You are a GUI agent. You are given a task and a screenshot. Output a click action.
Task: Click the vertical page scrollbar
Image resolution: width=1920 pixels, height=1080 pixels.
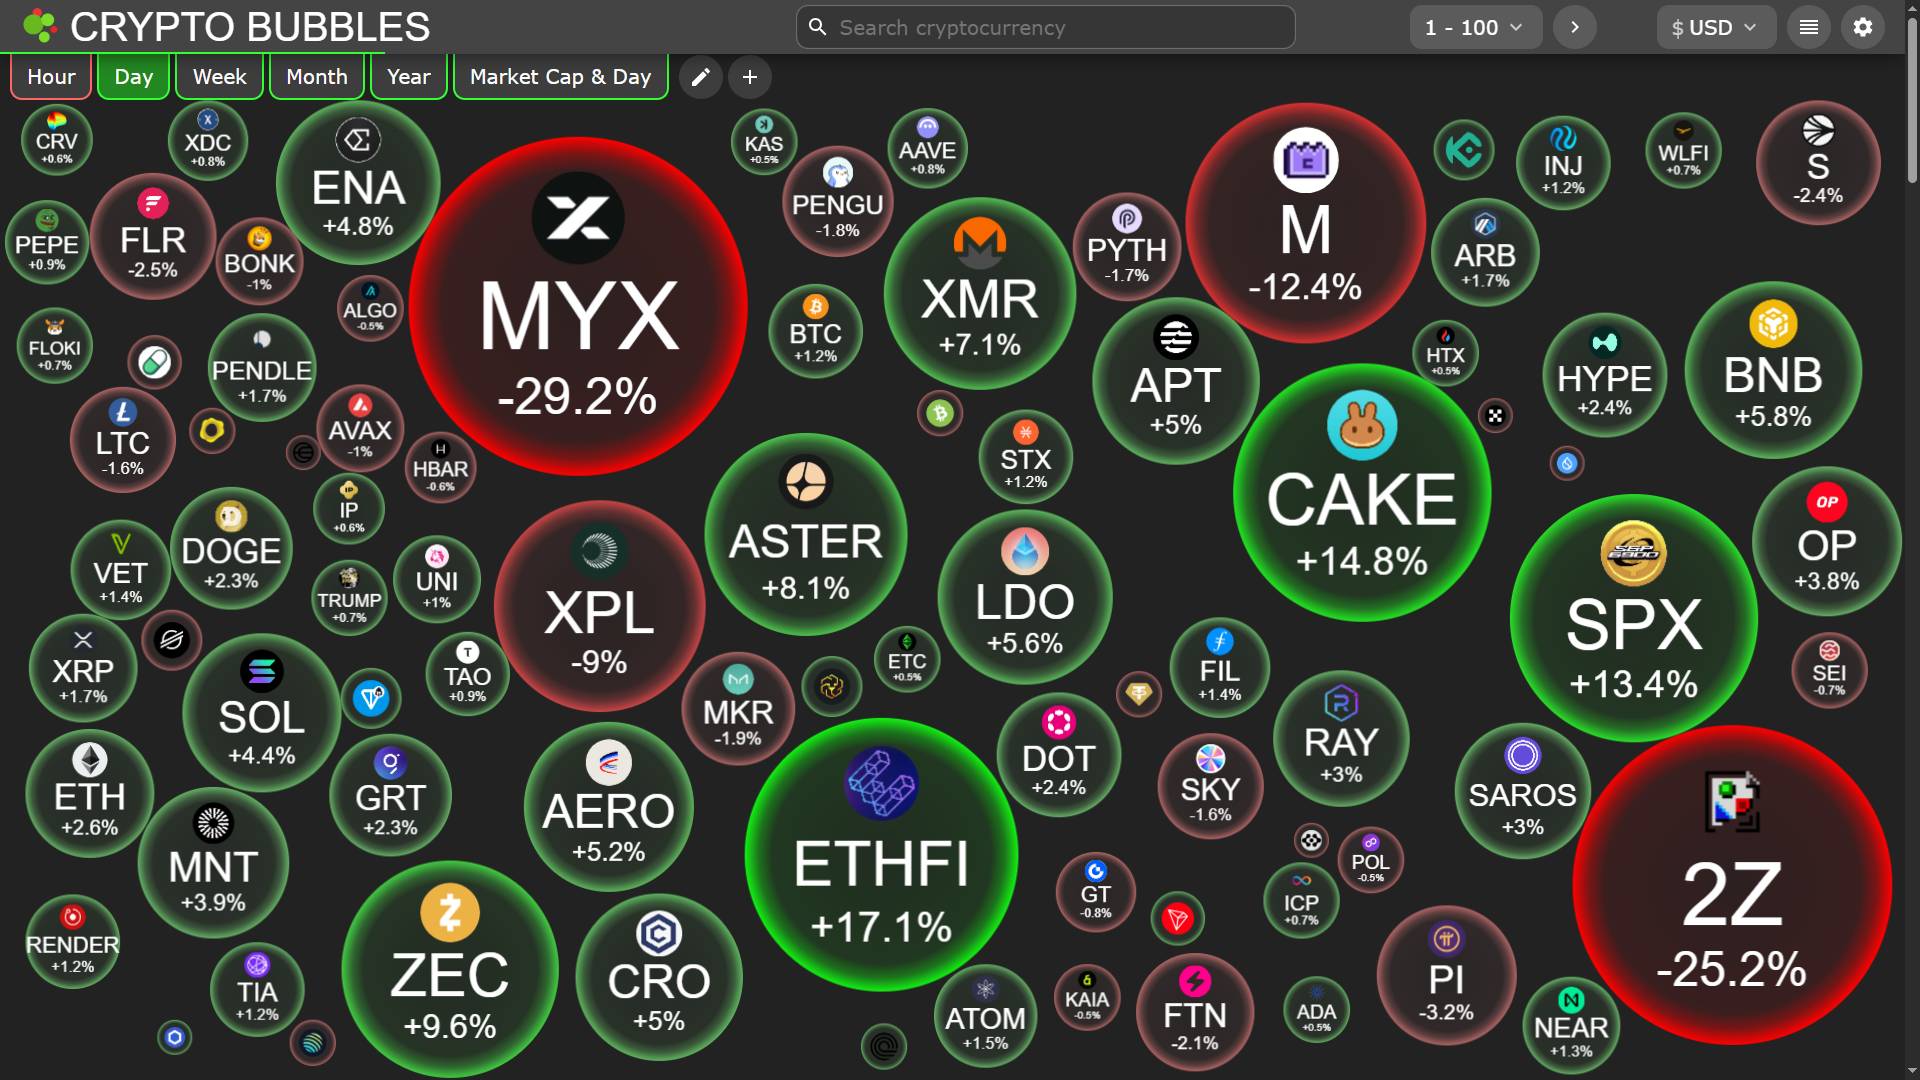(x=1911, y=100)
